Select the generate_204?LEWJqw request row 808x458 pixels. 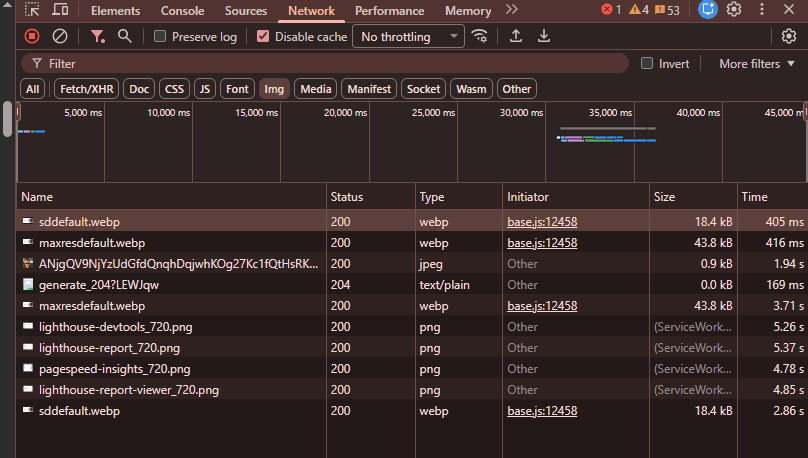(412, 285)
